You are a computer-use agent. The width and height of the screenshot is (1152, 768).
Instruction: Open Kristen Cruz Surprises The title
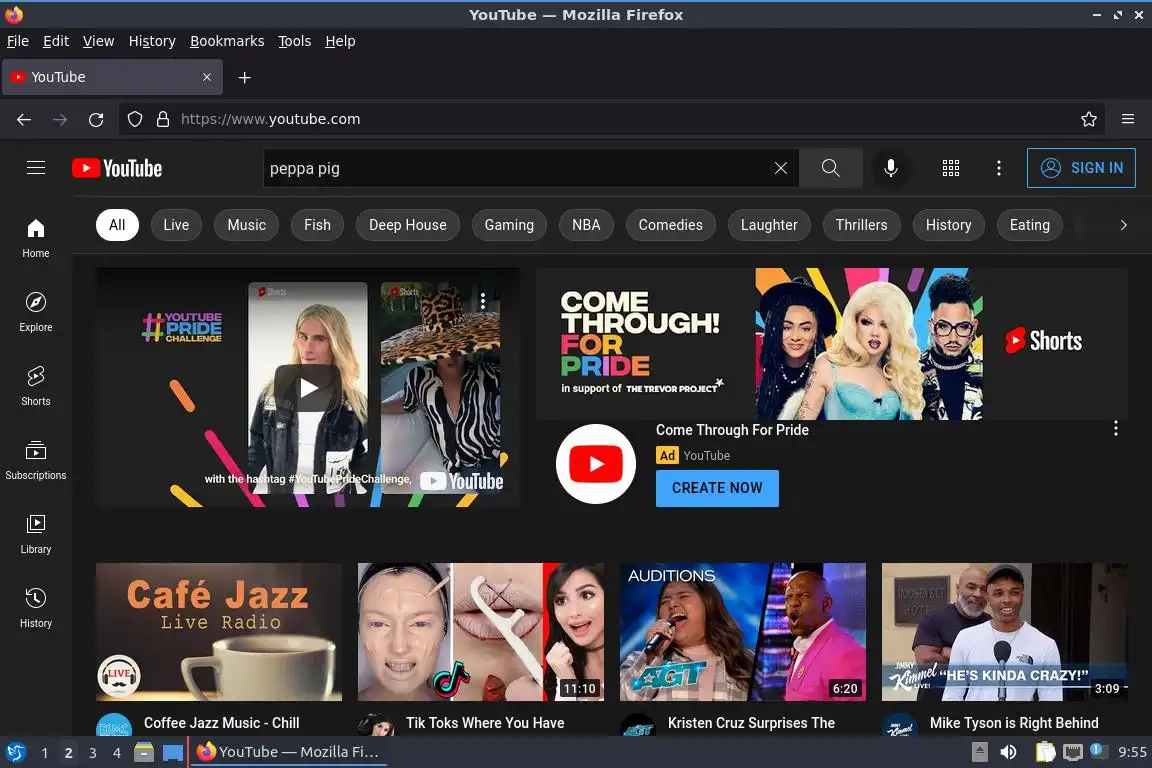(x=752, y=723)
